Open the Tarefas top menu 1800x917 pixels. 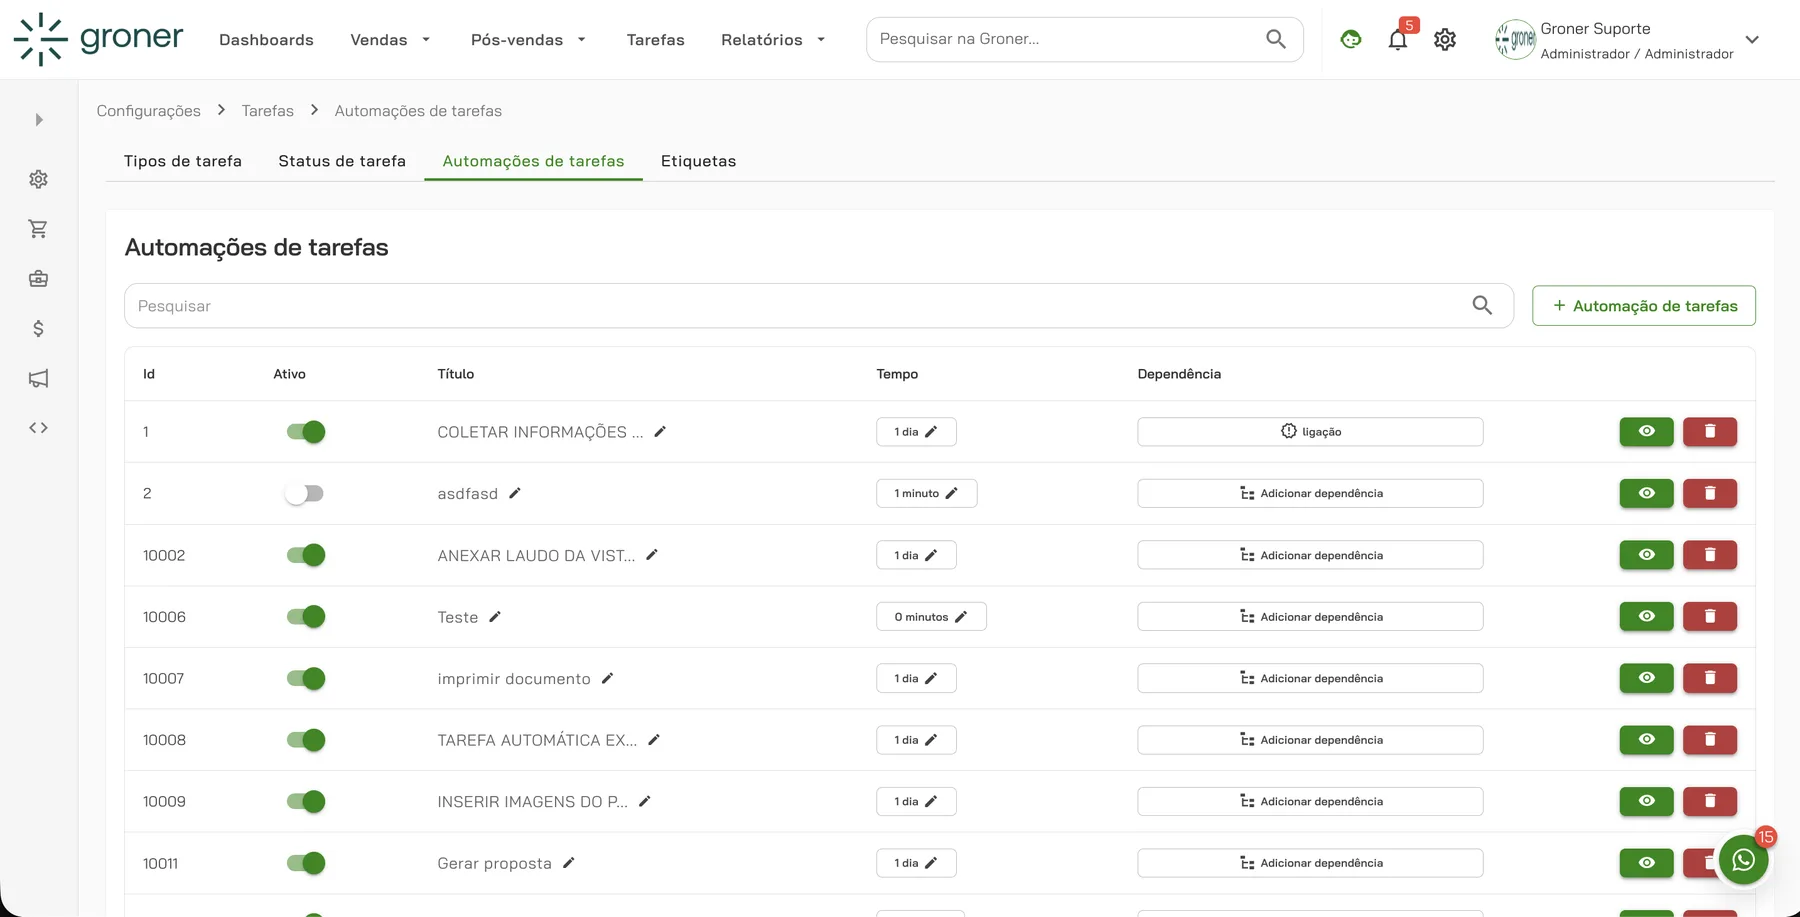click(x=655, y=40)
